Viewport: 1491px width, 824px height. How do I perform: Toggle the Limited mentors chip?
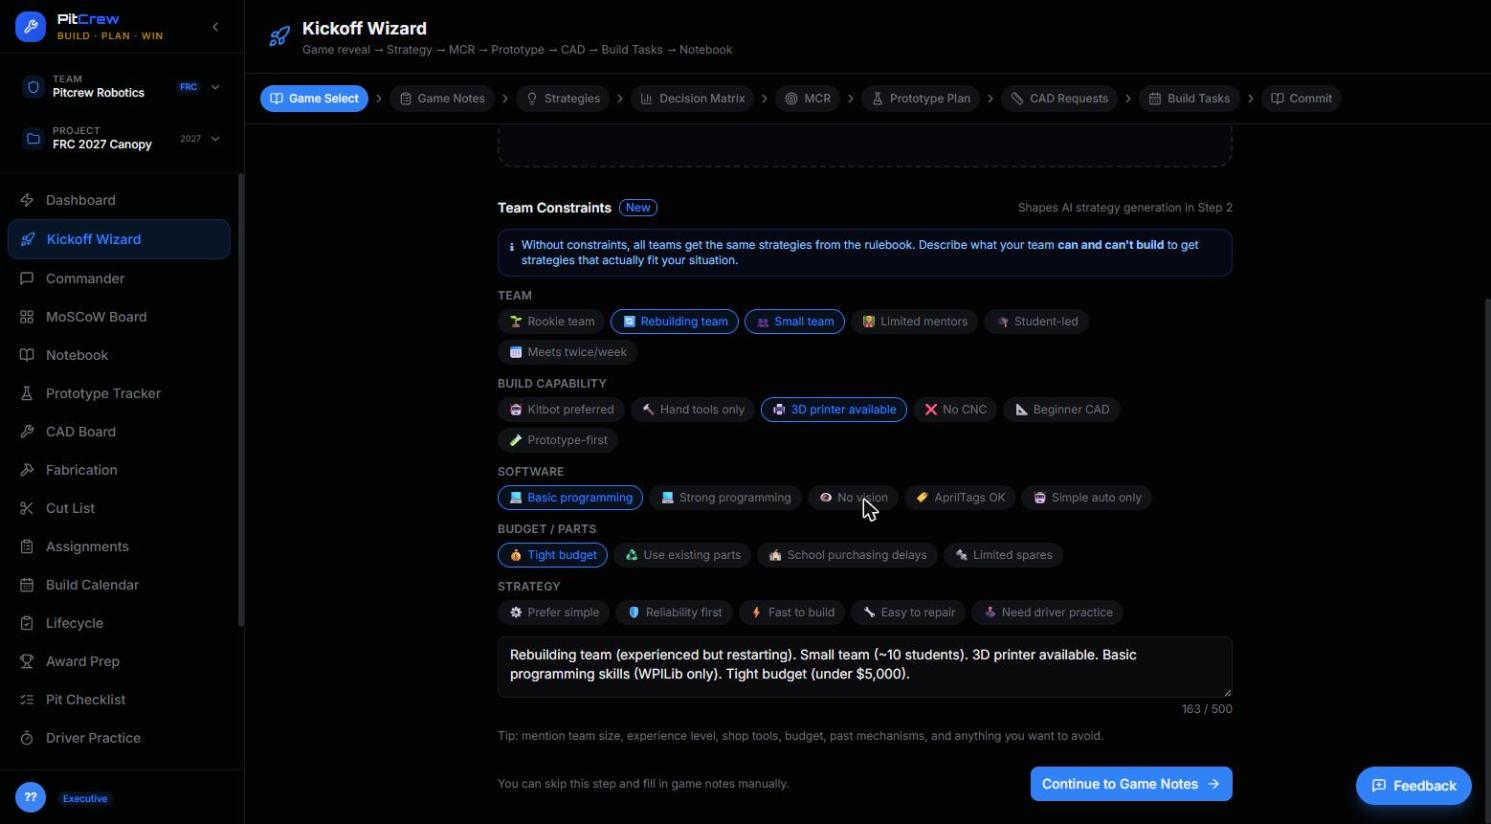coord(915,321)
